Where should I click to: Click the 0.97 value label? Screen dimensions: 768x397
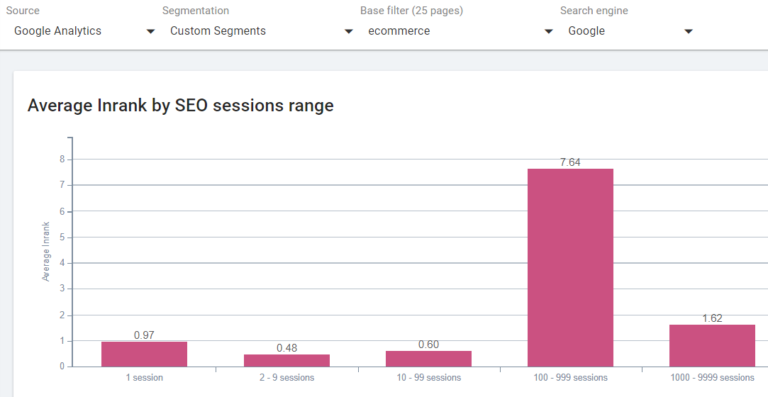tap(144, 335)
